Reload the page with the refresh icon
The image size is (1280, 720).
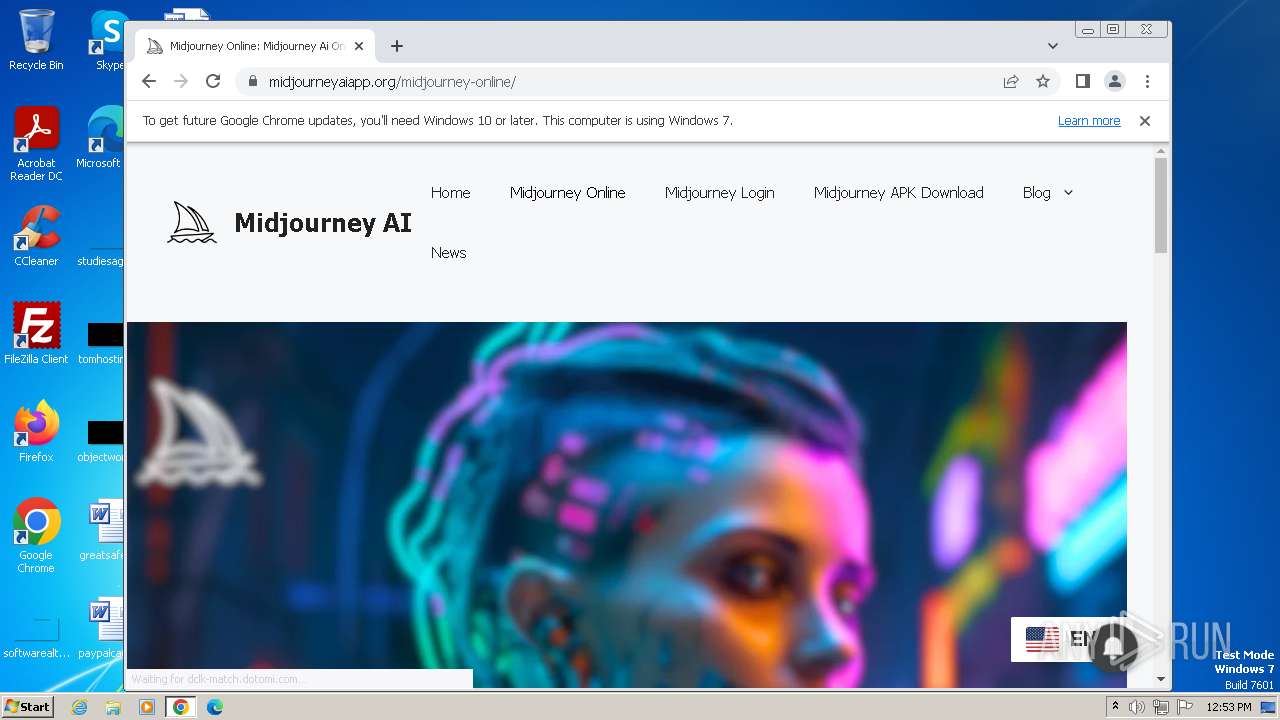(213, 82)
